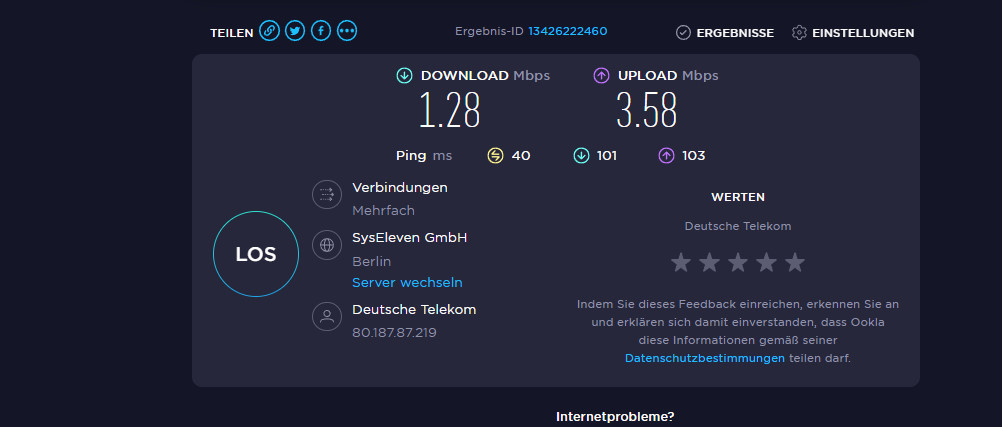This screenshot has height=427, width=1002.
Task: Click the Server wechseln link
Action: 407,283
